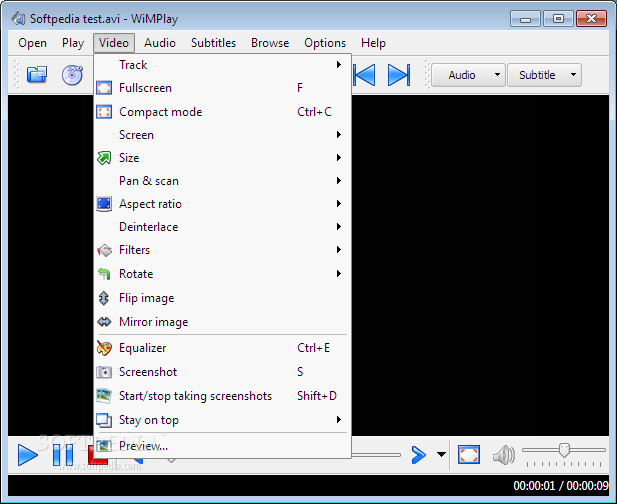617x504 pixels.
Task: Maximize the WiMPlay window
Action: tap(558, 18)
